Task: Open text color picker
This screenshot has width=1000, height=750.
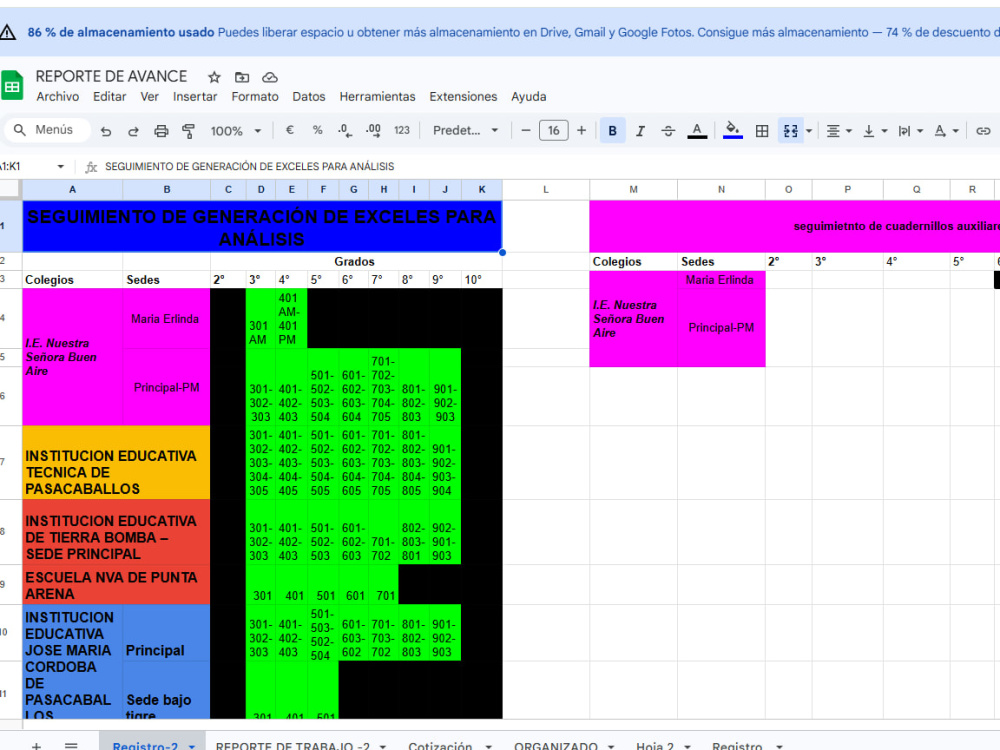Action: click(697, 131)
